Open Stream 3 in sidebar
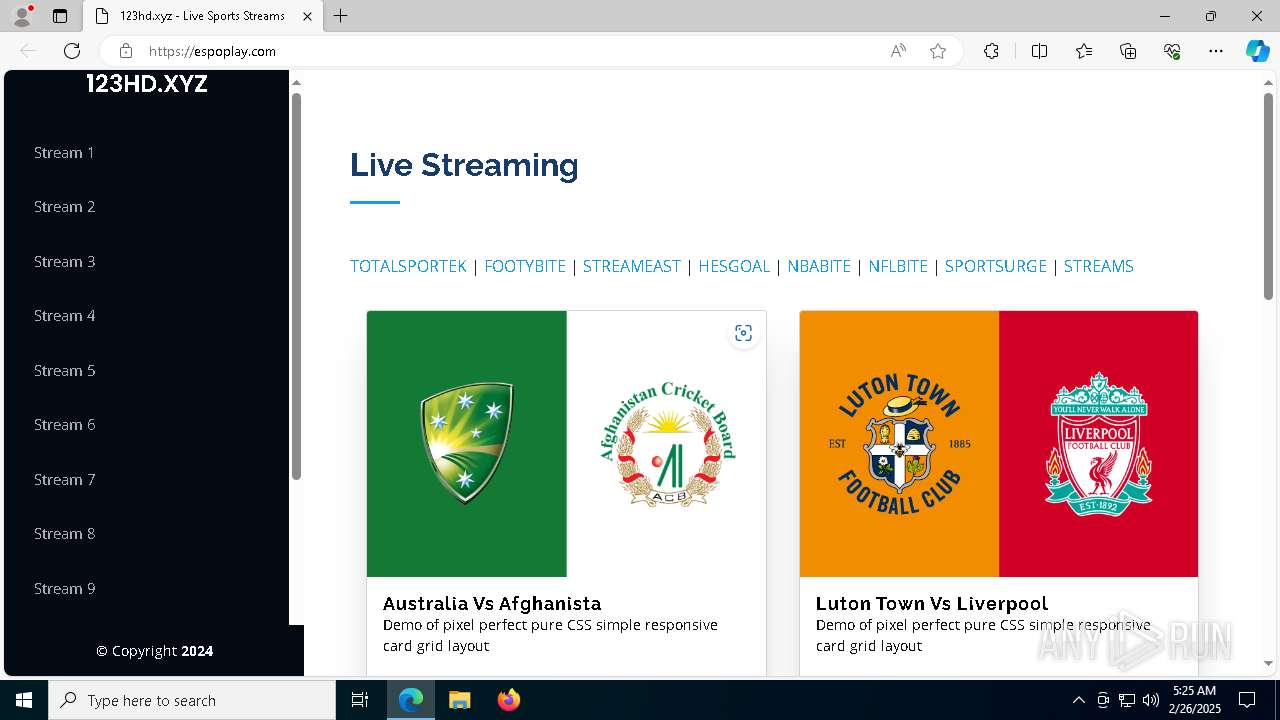 pyautogui.click(x=64, y=262)
